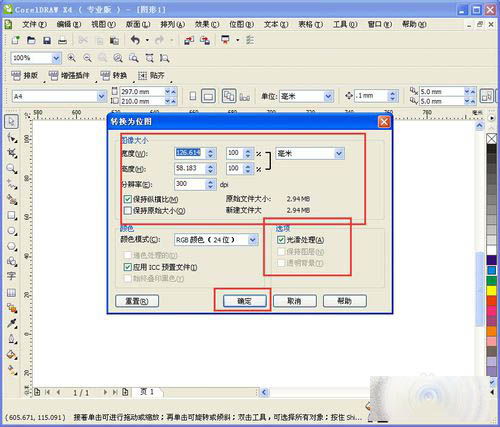
Task: Click the Zoom in magnifier icon
Action: [71, 58]
